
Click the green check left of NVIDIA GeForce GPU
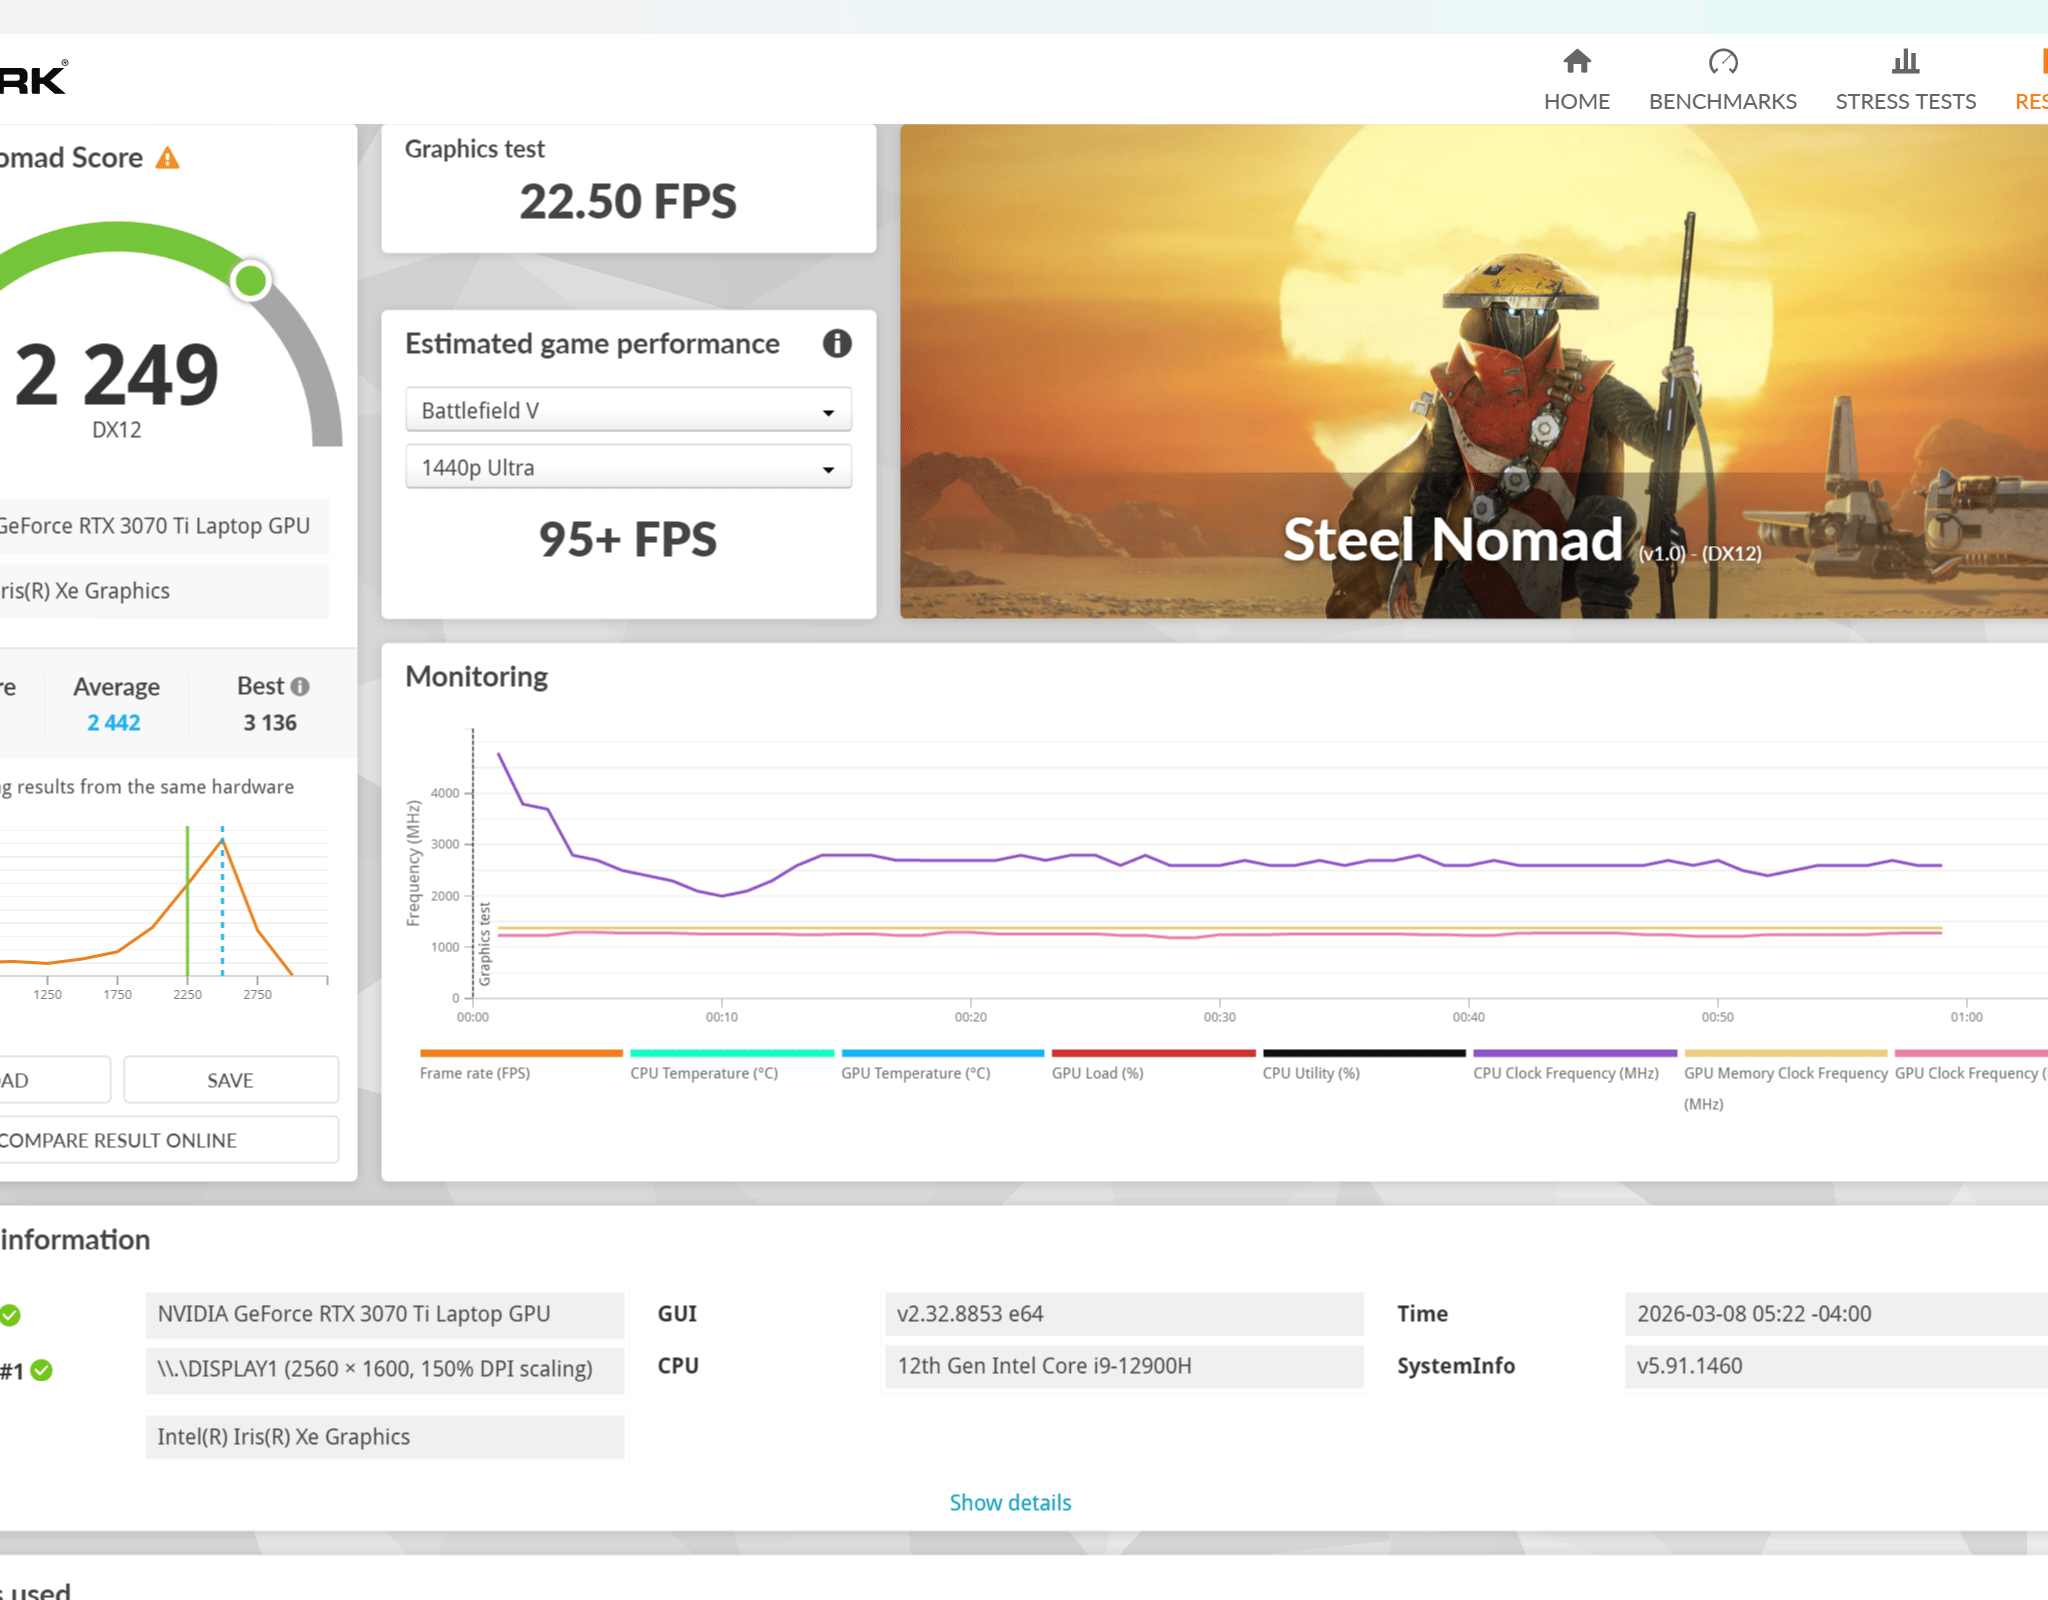[9, 1315]
